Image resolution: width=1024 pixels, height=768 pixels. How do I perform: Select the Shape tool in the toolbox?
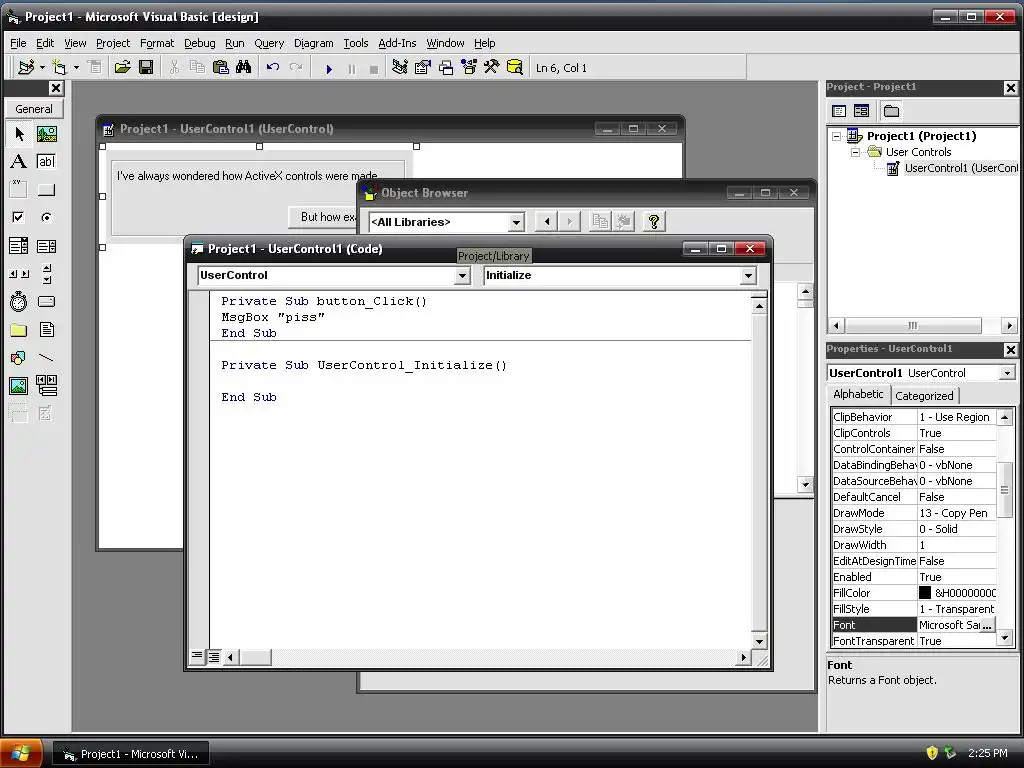point(19,358)
